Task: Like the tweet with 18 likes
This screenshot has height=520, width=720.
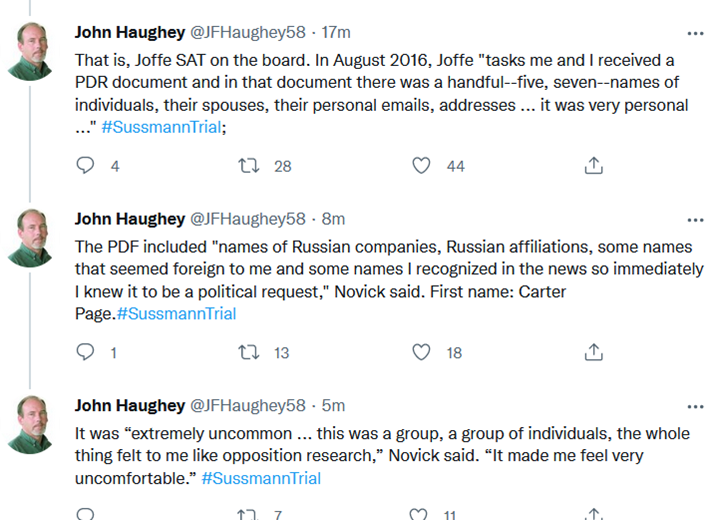Action: tap(421, 352)
